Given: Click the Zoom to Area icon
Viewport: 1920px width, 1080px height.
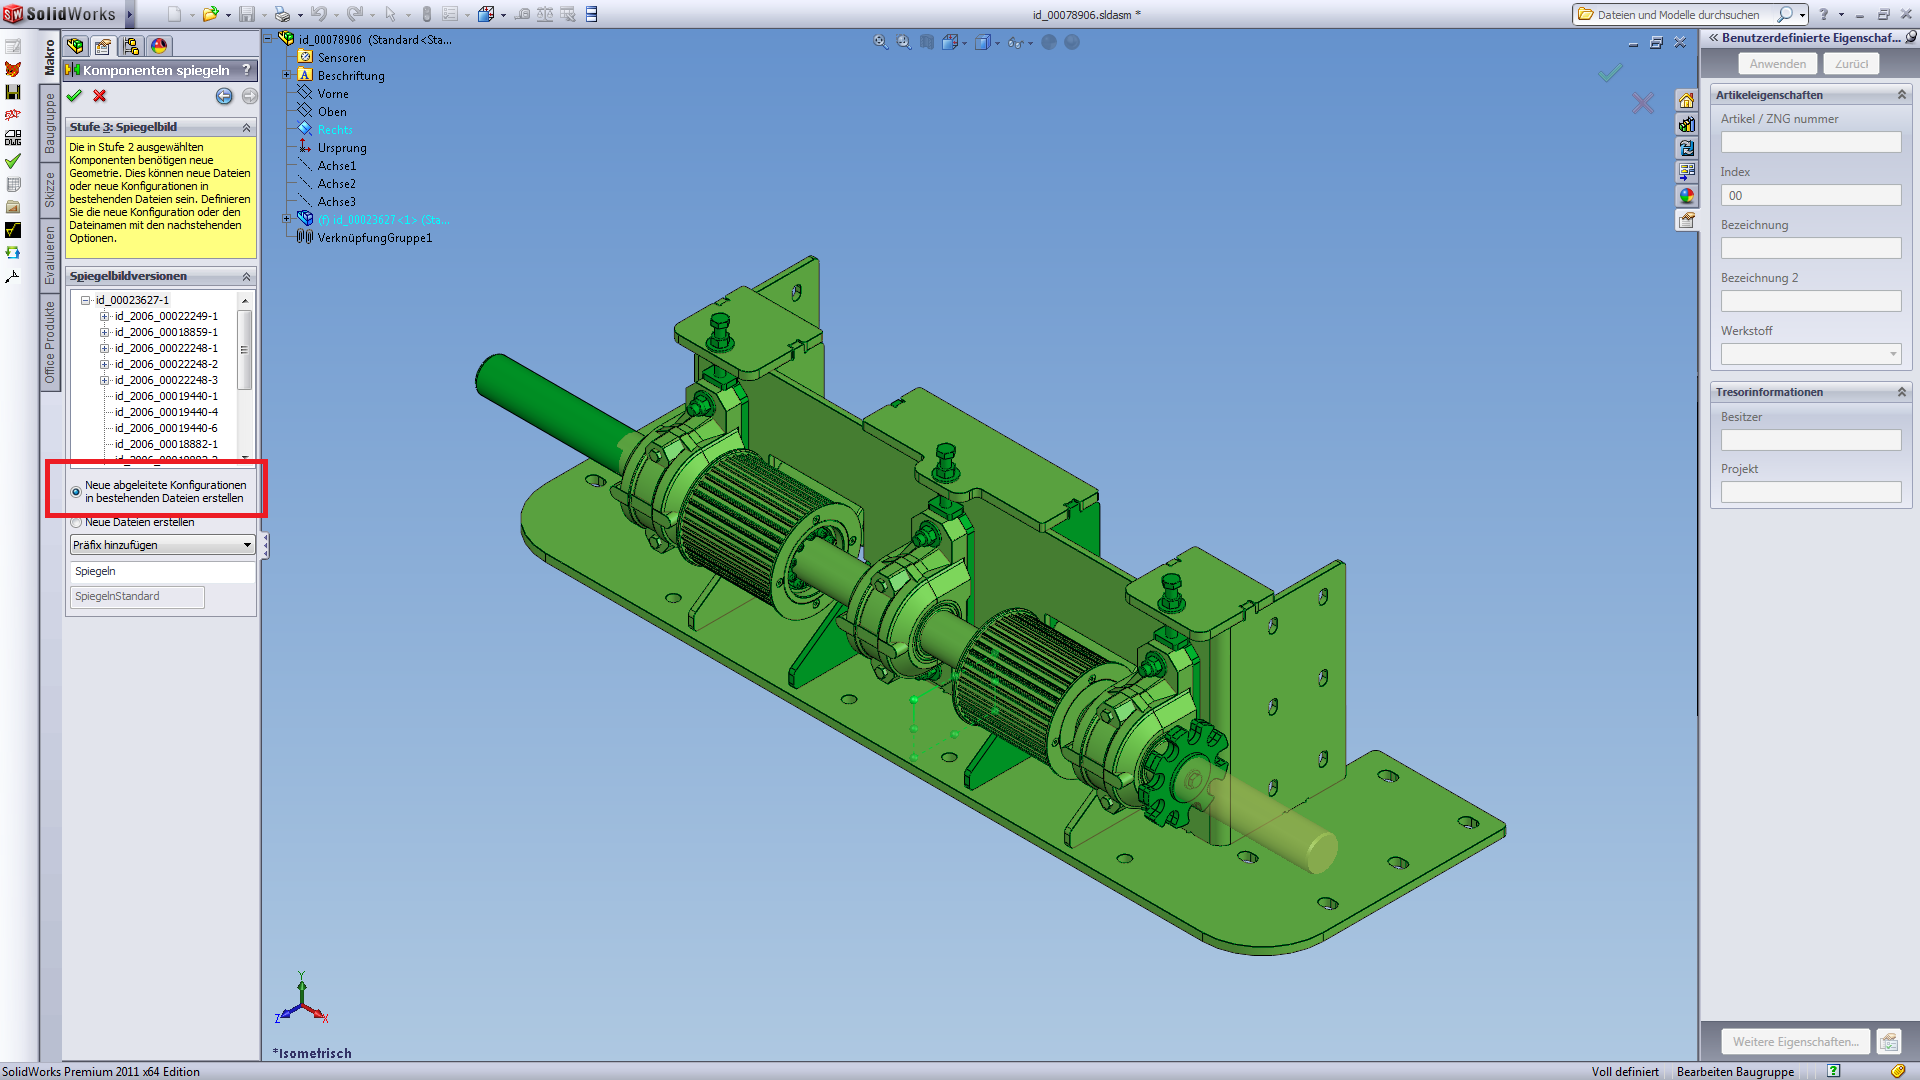Looking at the screenshot, I should (x=904, y=42).
